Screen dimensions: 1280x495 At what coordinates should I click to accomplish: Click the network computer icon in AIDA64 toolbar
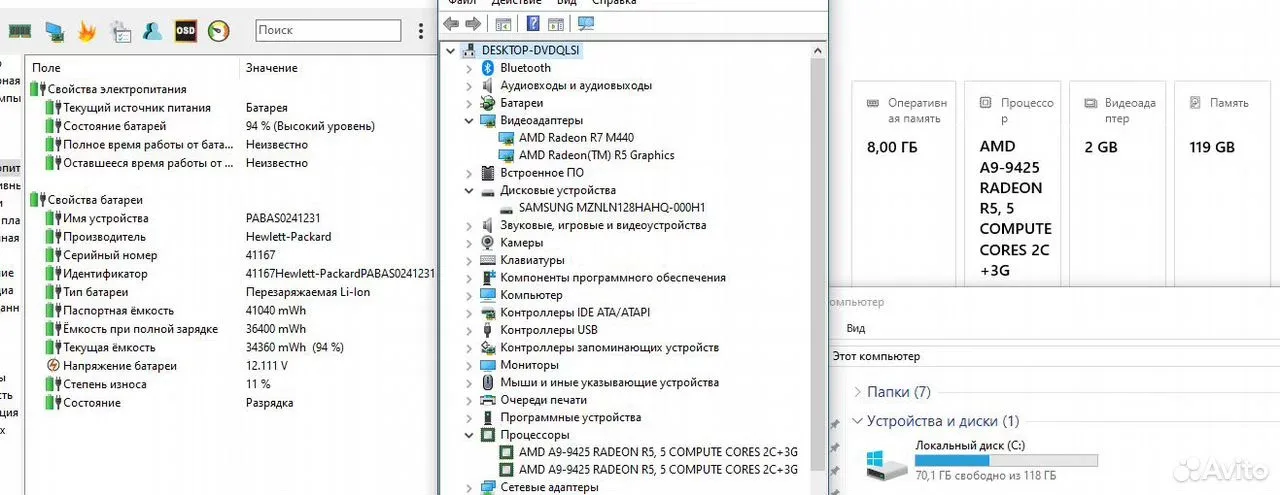tap(54, 31)
